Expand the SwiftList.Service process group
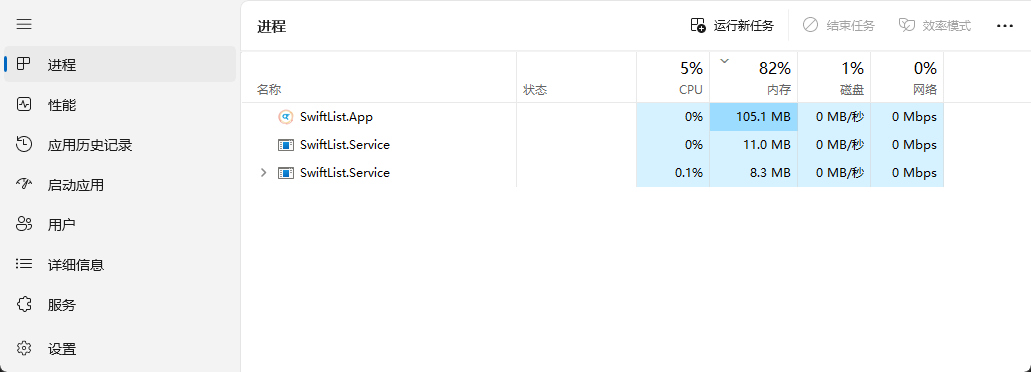The width and height of the screenshot is (1031, 372). (264, 173)
